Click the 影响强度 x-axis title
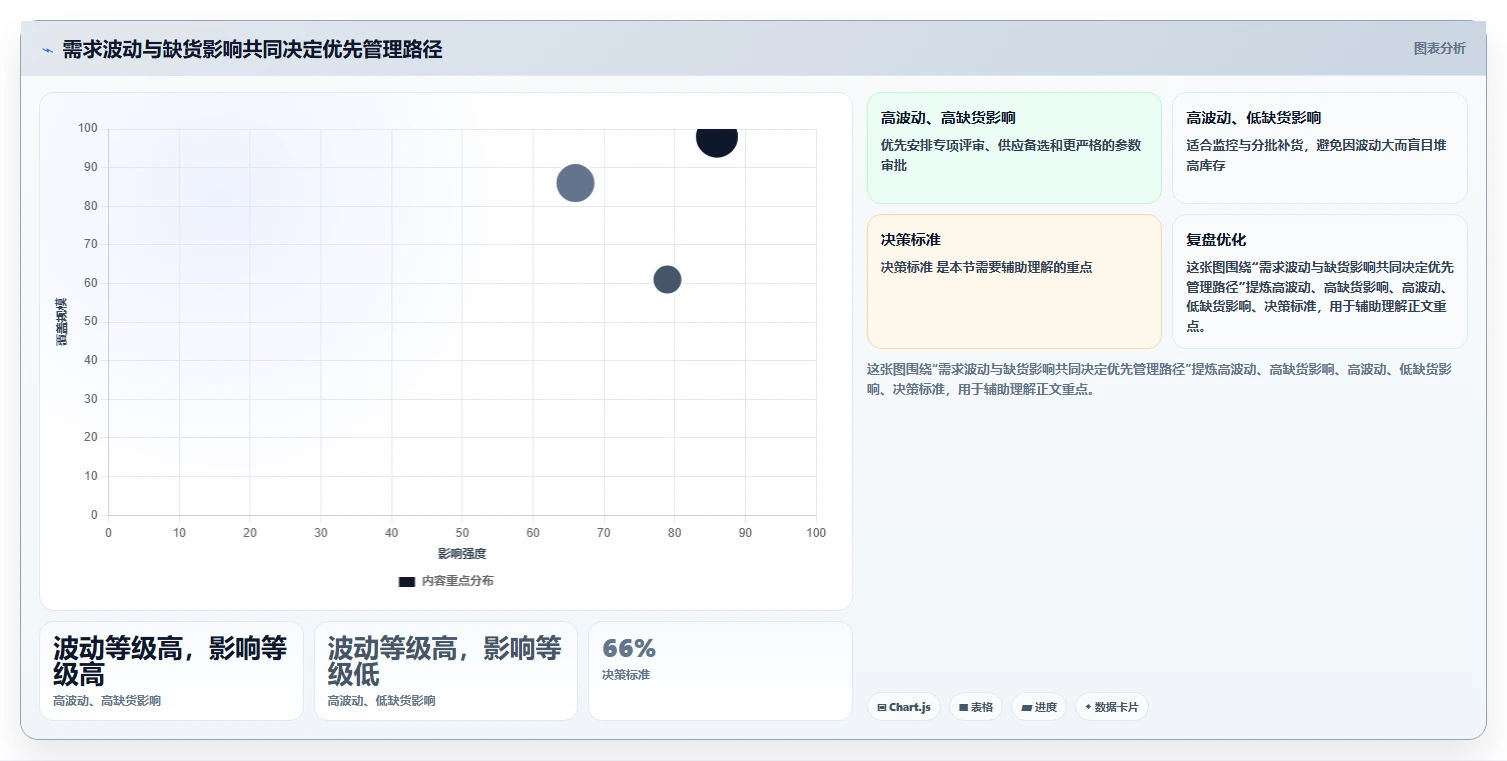Image resolution: width=1507 pixels, height=761 pixels. coord(462,554)
